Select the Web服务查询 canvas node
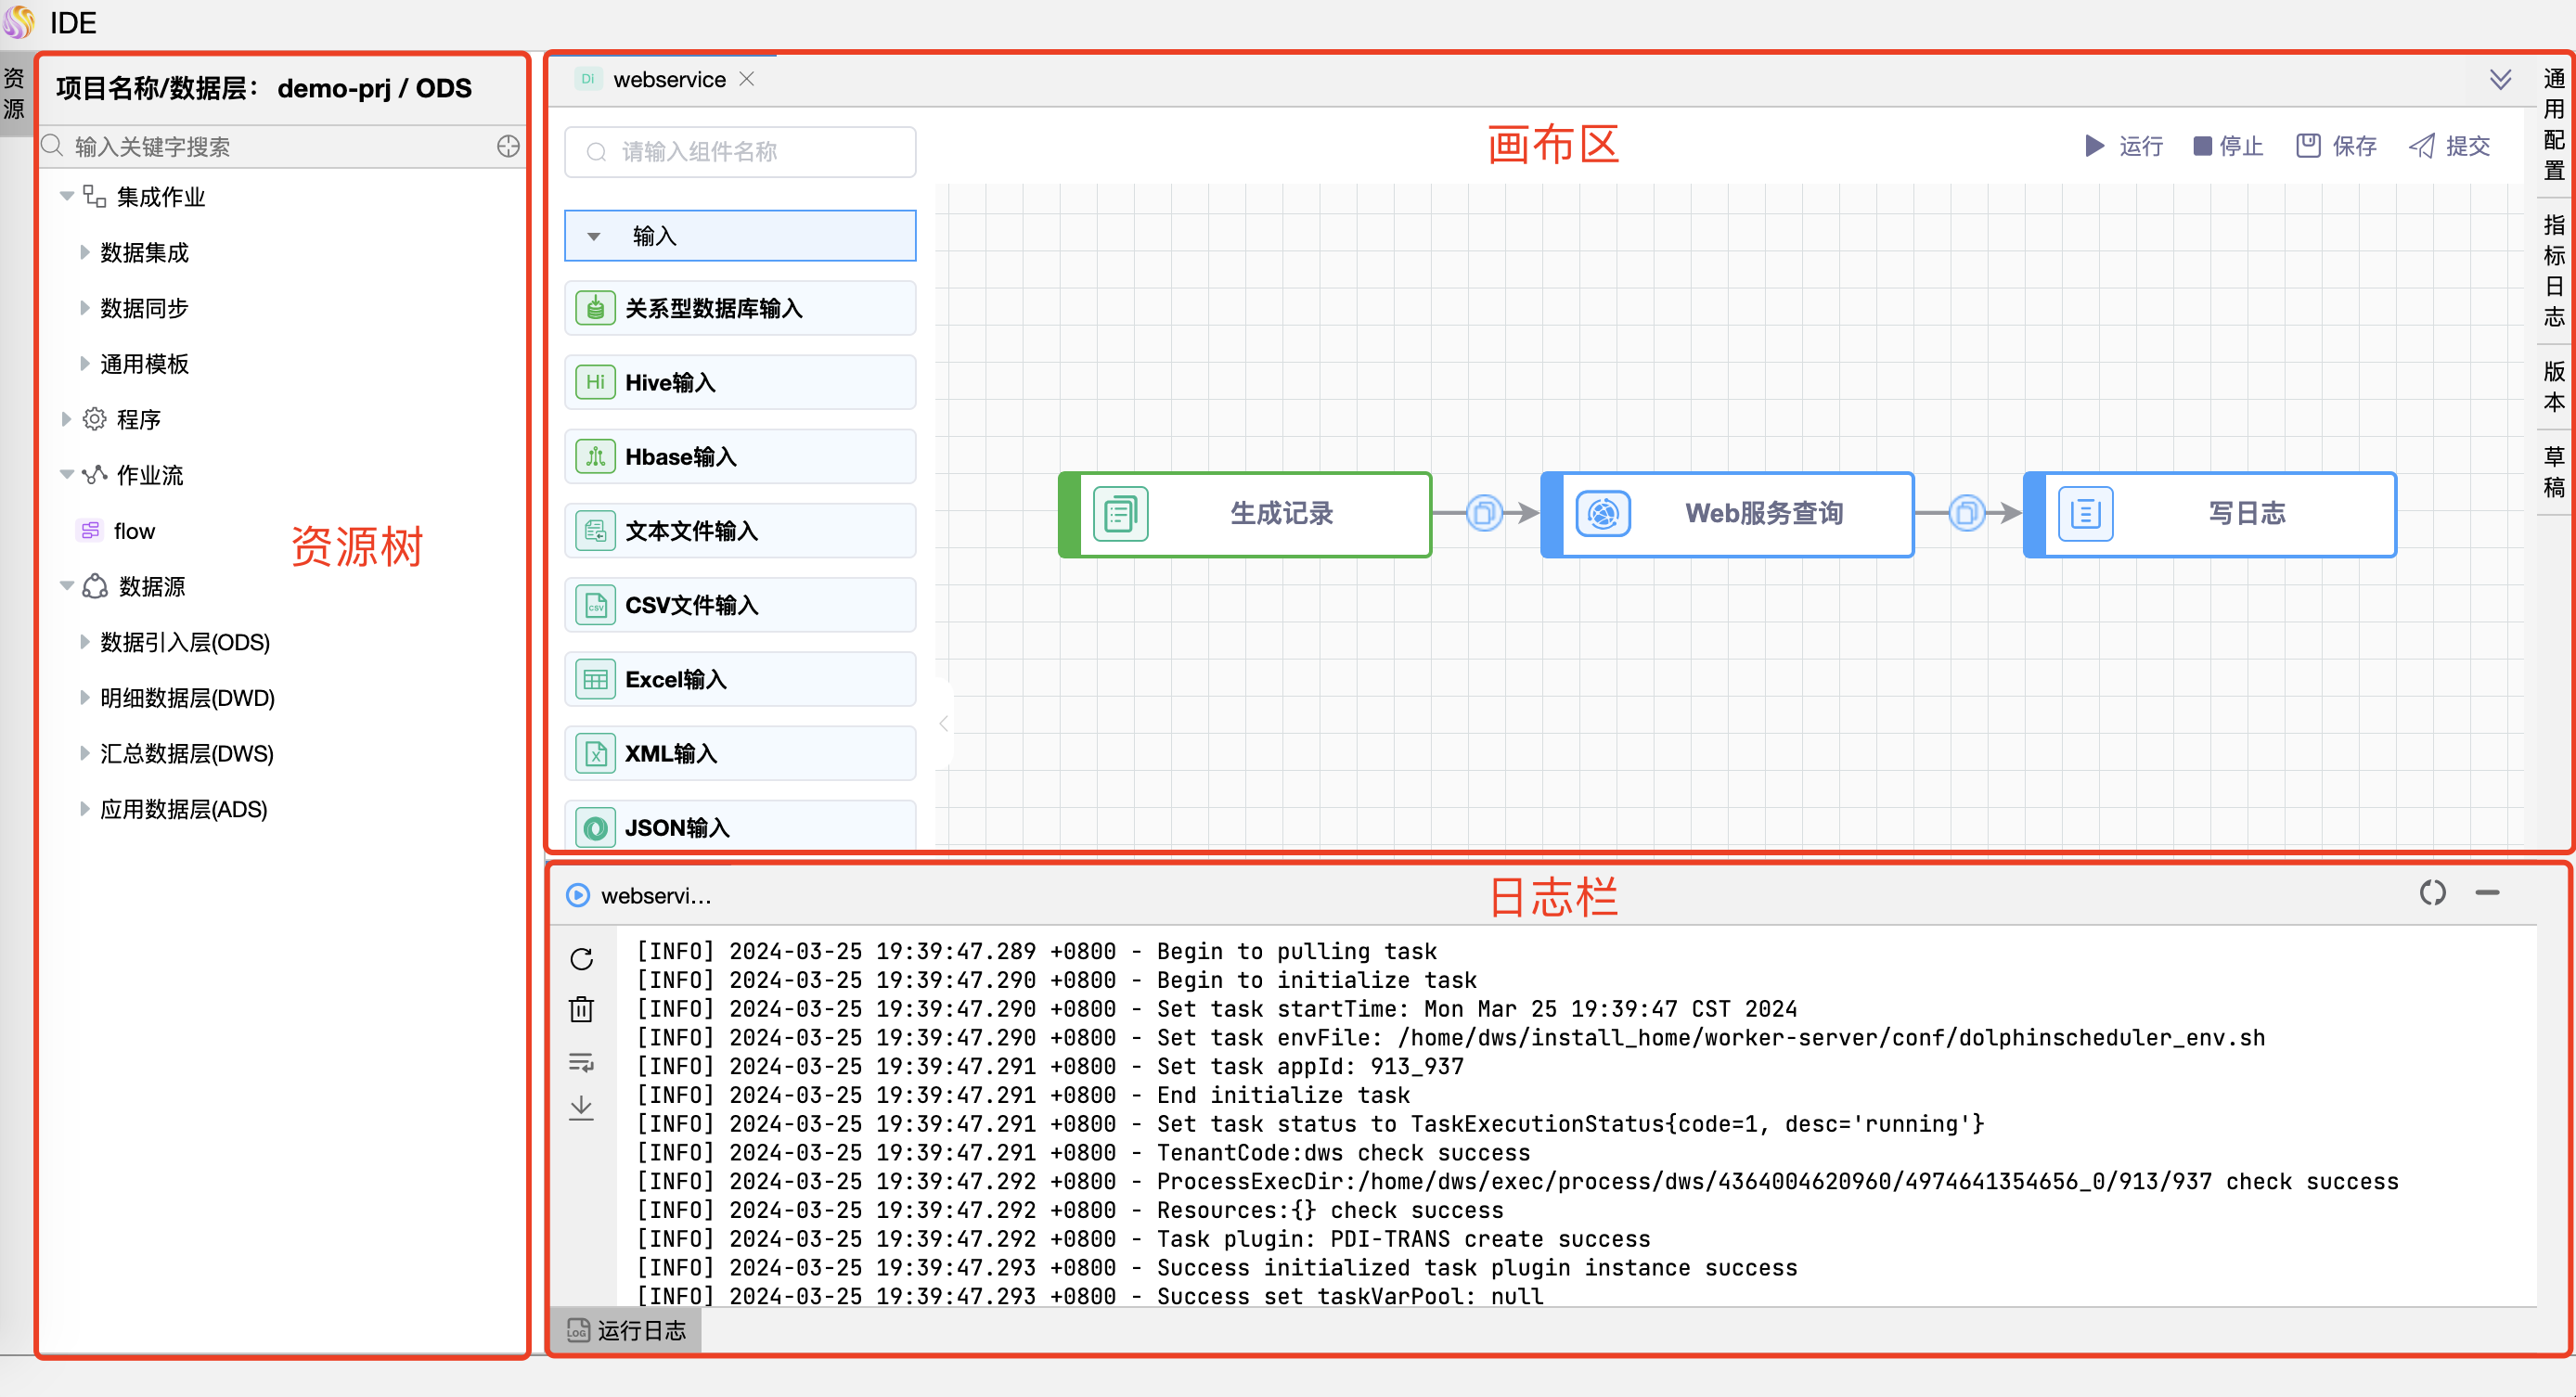The image size is (2576, 1397). 1727,514
